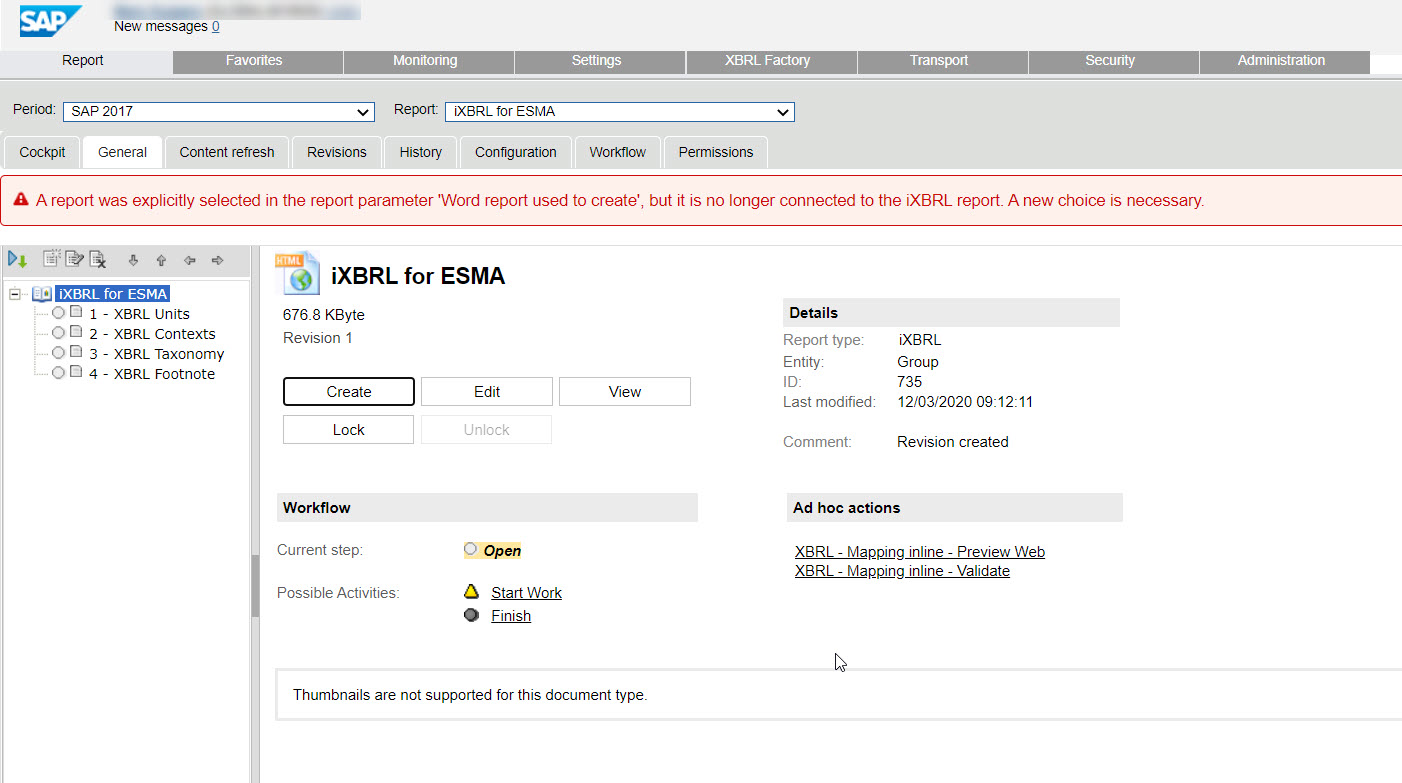This screenshot has width=1402, height=783.
Task: Click the View button
Action: coord(625,392)
